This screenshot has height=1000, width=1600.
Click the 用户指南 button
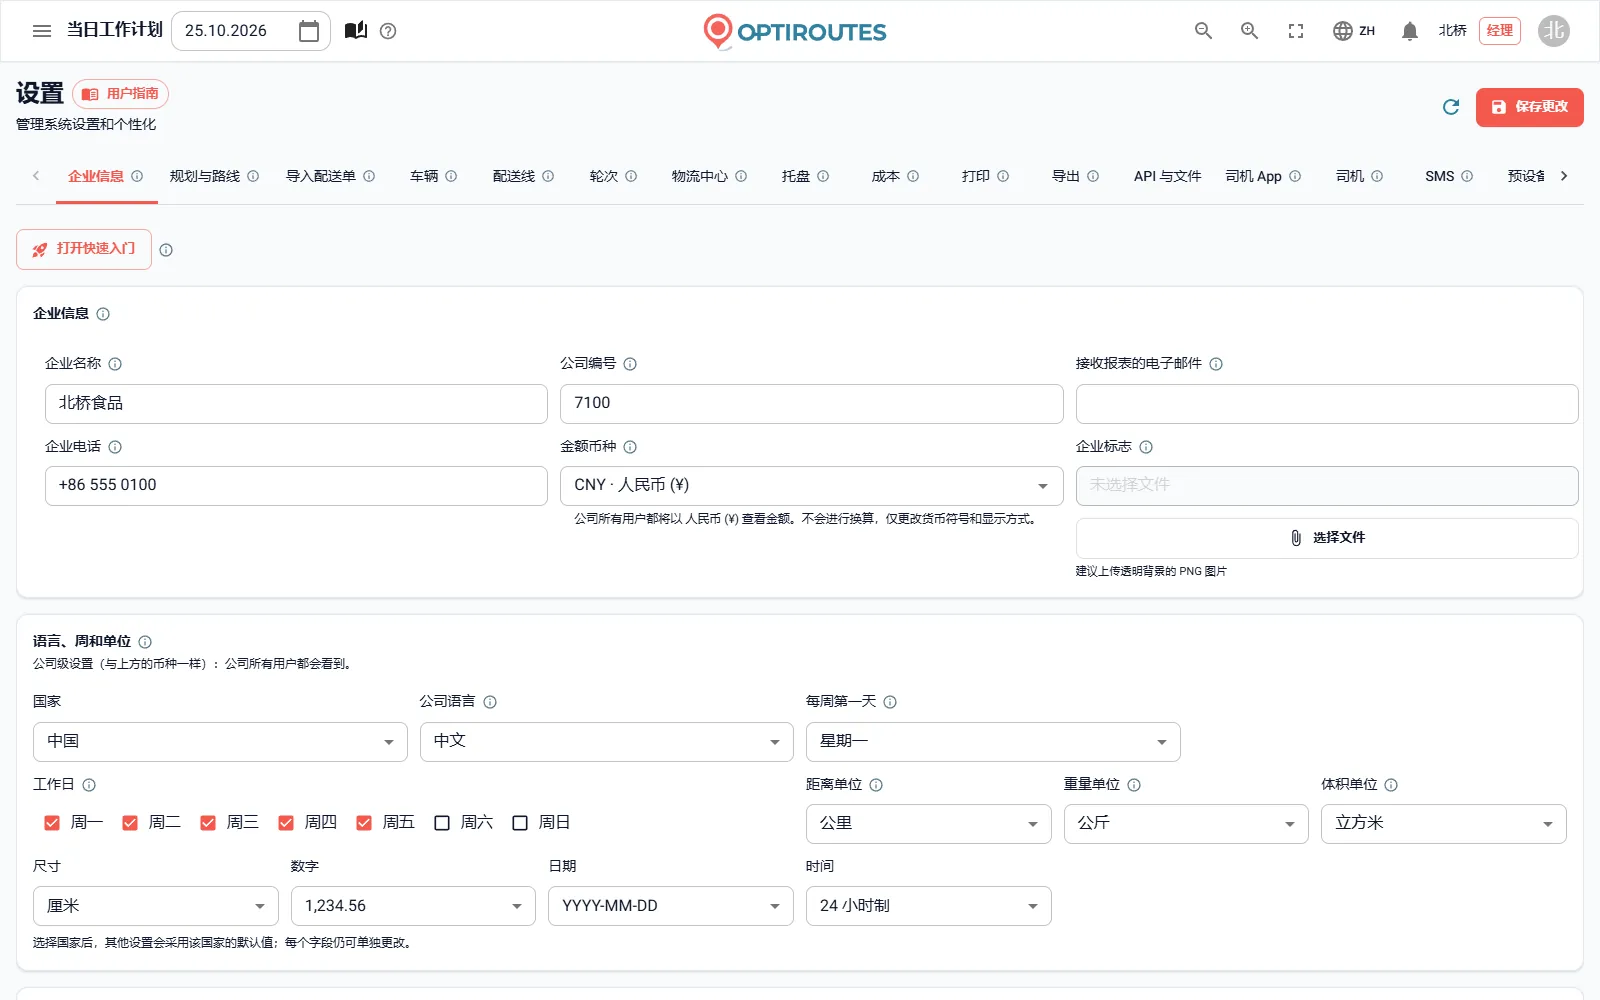(x=120, y=94)
